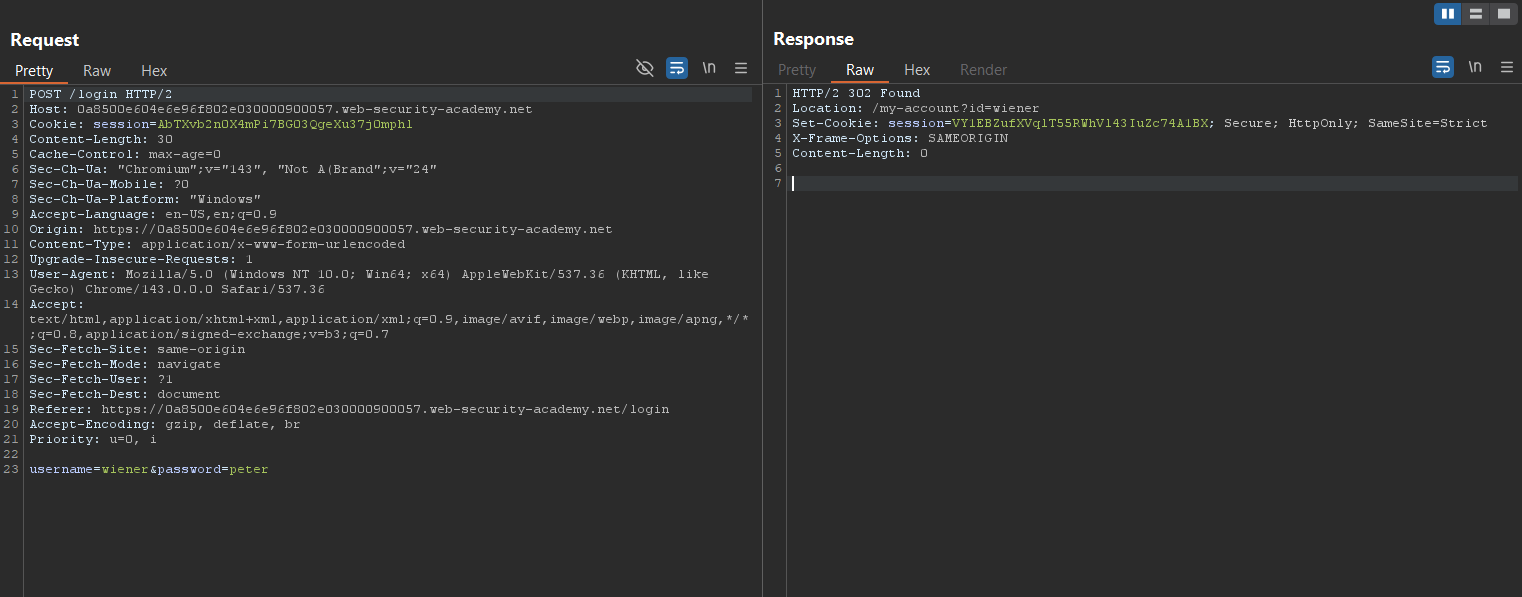The width and height of the screenshot is (1522, 597).
Task: Select the top-bottom stacked layout icon
Action: pos(1475,14)
